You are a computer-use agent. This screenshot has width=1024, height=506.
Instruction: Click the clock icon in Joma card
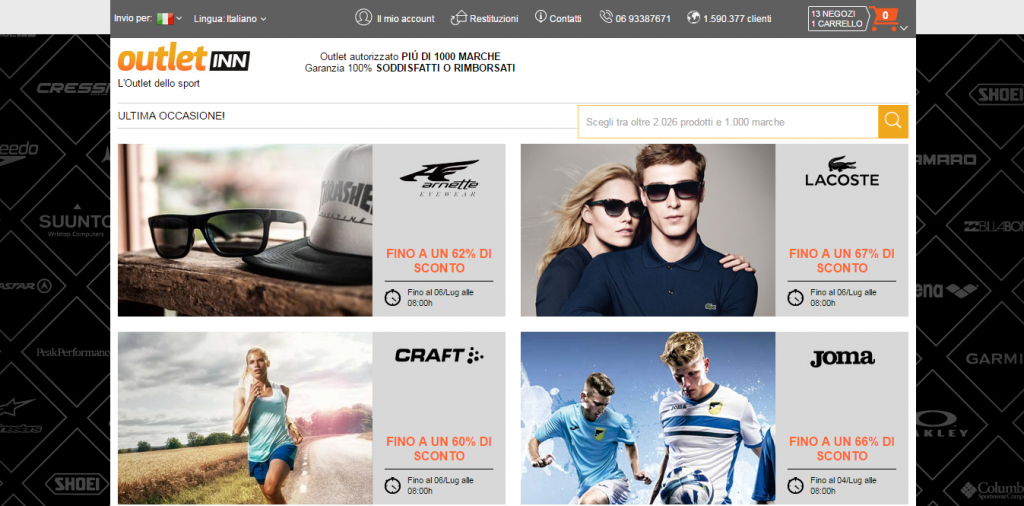coord(795,486)
